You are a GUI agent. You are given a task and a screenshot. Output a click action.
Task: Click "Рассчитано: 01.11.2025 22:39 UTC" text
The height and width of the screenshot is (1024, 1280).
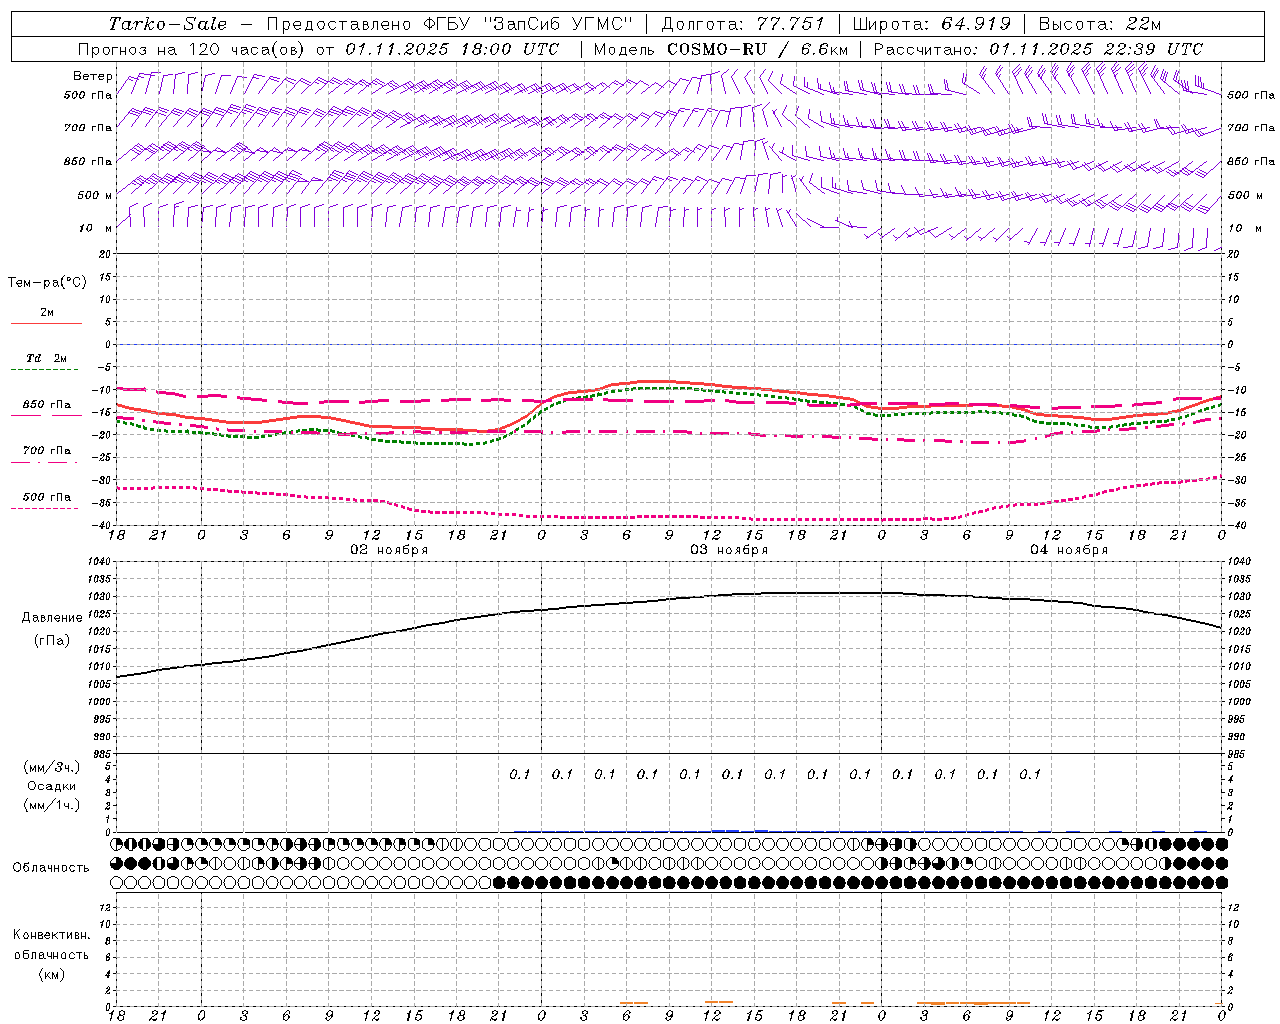click(1038, 49)
